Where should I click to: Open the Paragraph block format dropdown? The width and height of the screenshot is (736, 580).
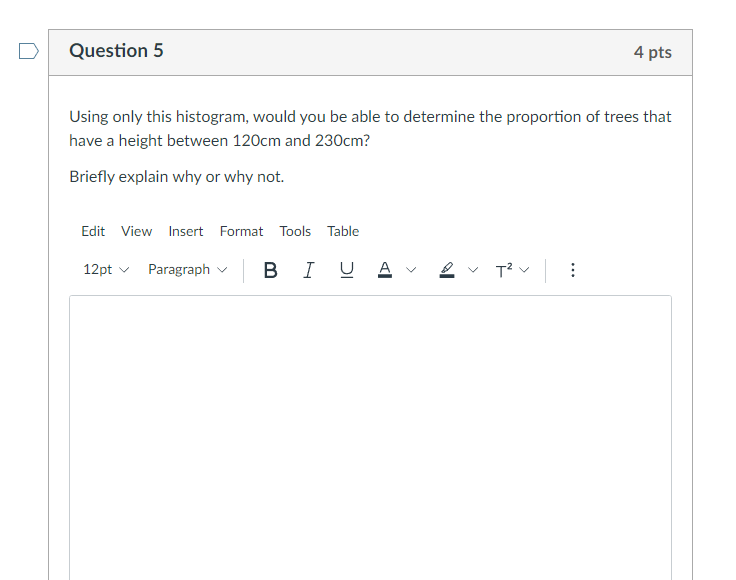pos(188,270)
